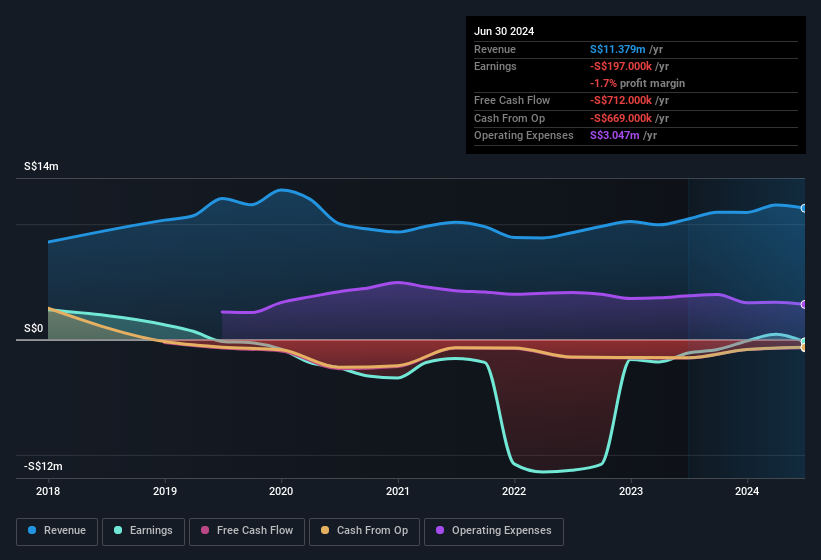
Task: Click the blue Revenue legend dot
Action: point(32,530)
